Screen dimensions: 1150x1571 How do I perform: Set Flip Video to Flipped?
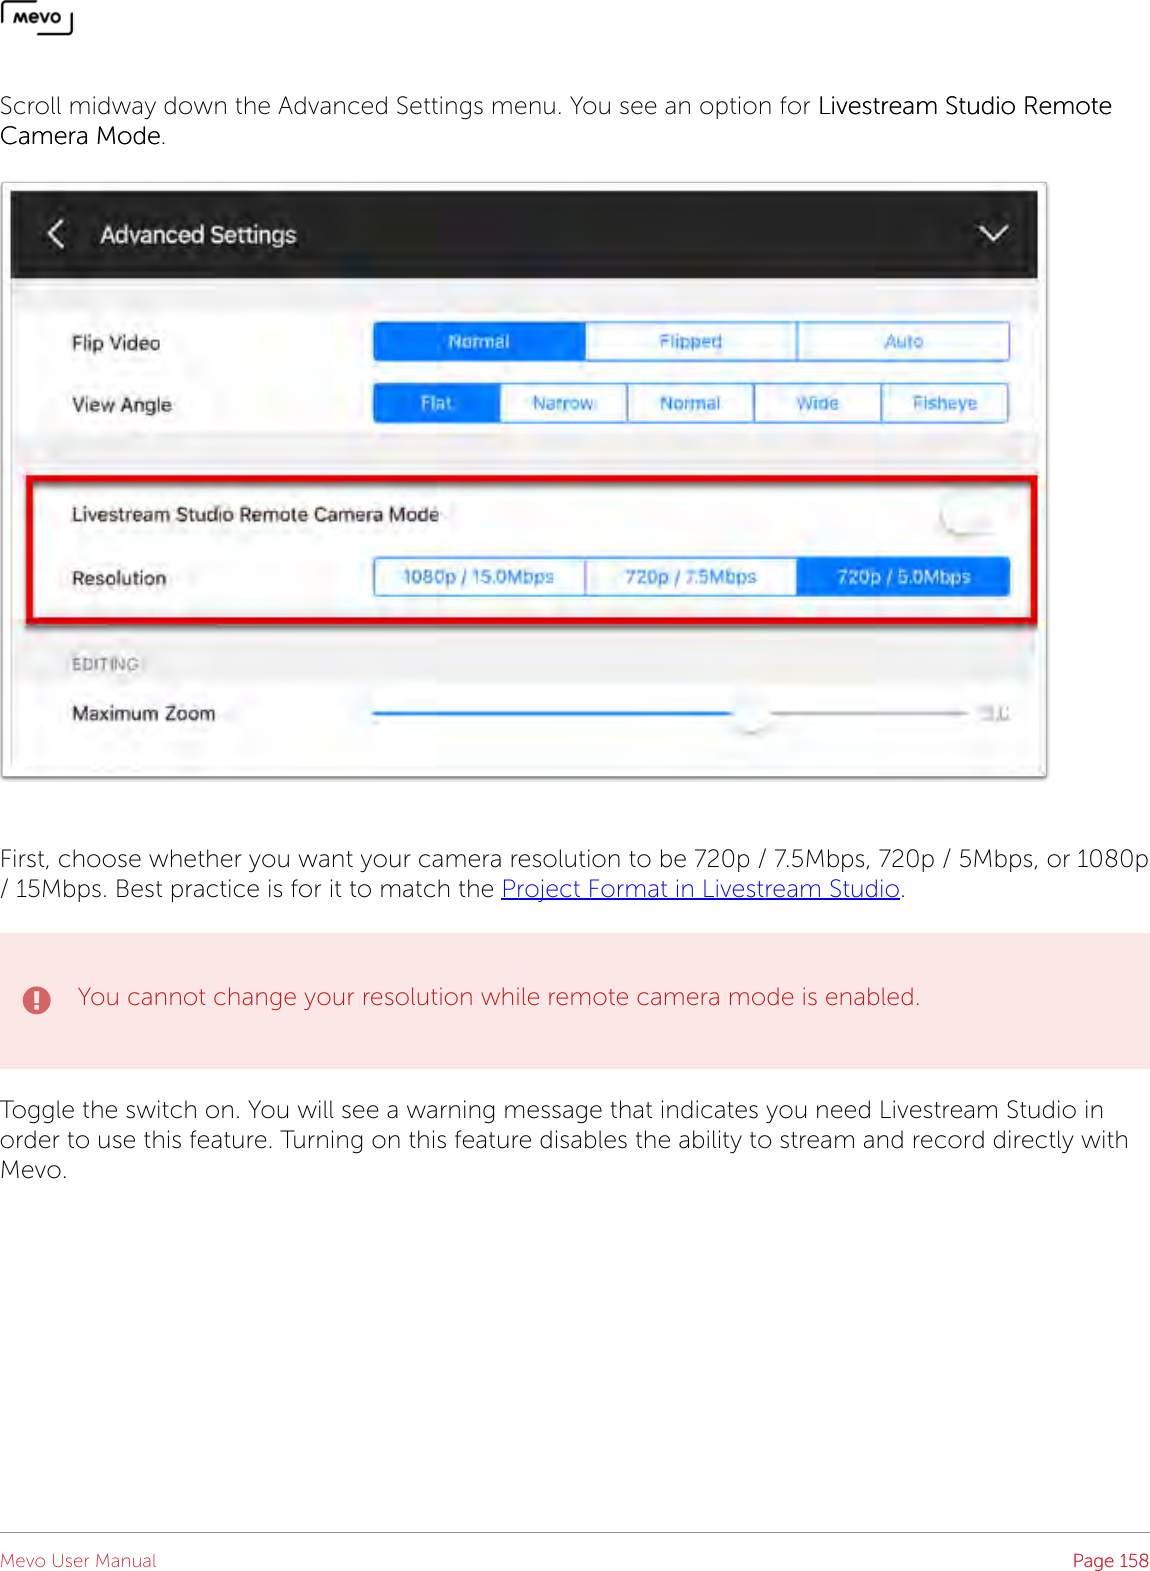coord(691,341)
